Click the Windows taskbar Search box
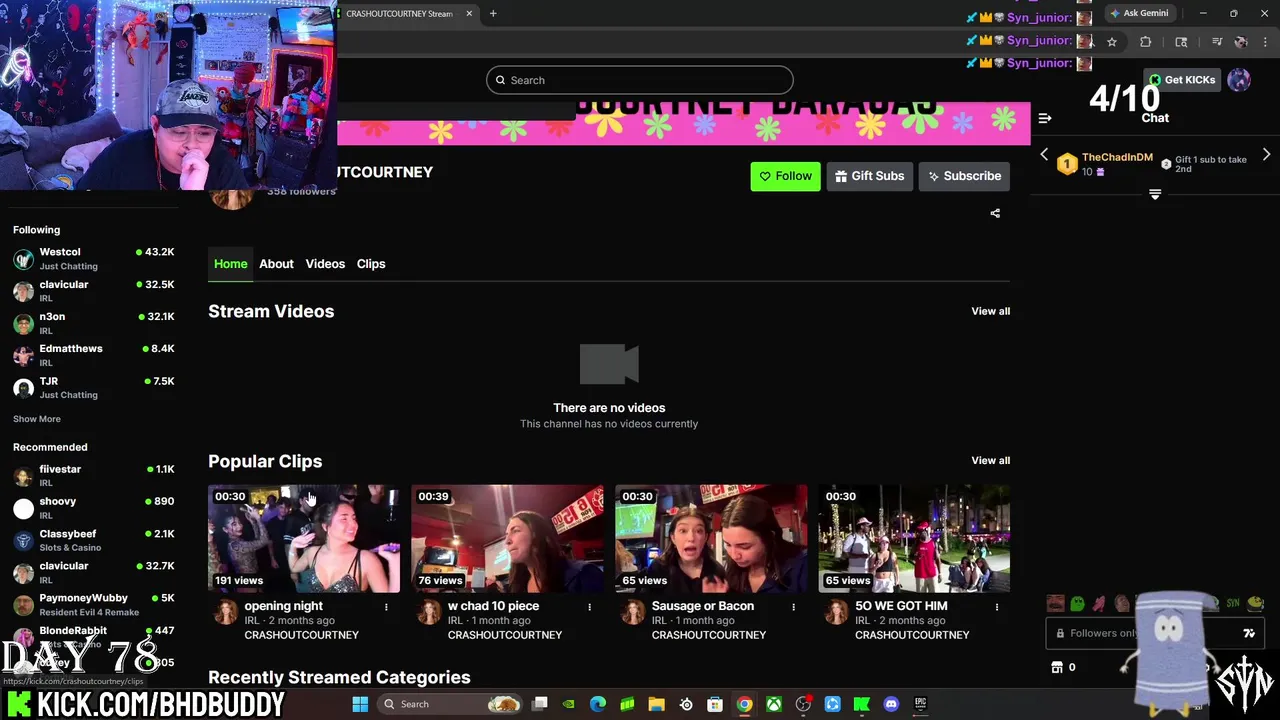Image resolution: width=1280 pixels, height=720 pixels. [x=452, y=704]
